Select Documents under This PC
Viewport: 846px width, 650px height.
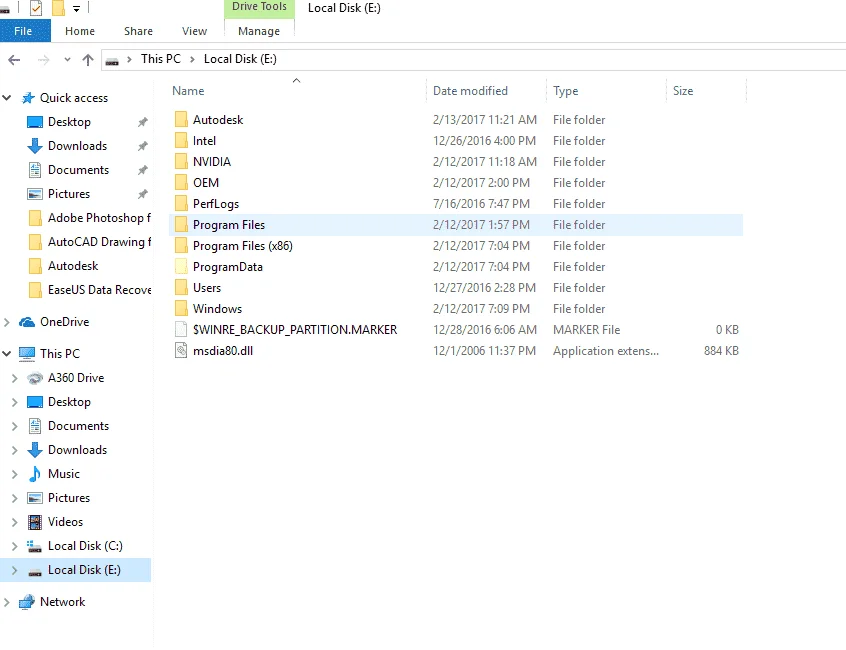tap(78, 426)
